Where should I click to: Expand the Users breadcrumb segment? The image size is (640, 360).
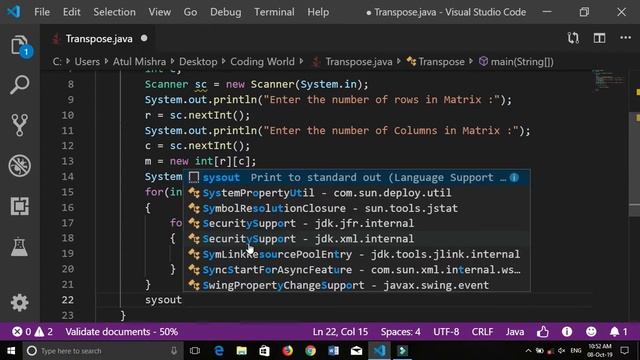[x=87, y=62]
